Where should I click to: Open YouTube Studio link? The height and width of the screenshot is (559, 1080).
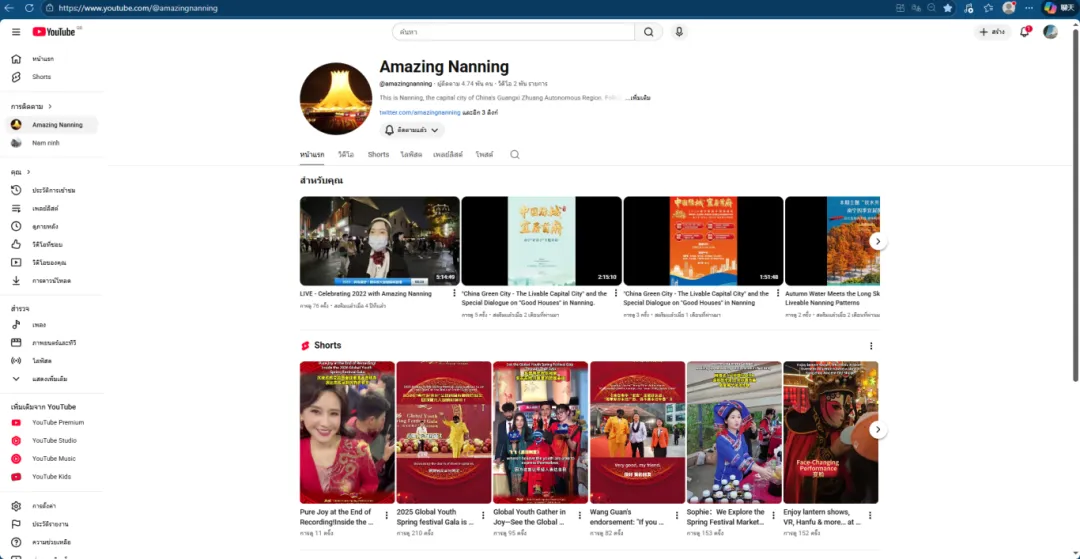[53, 440]
